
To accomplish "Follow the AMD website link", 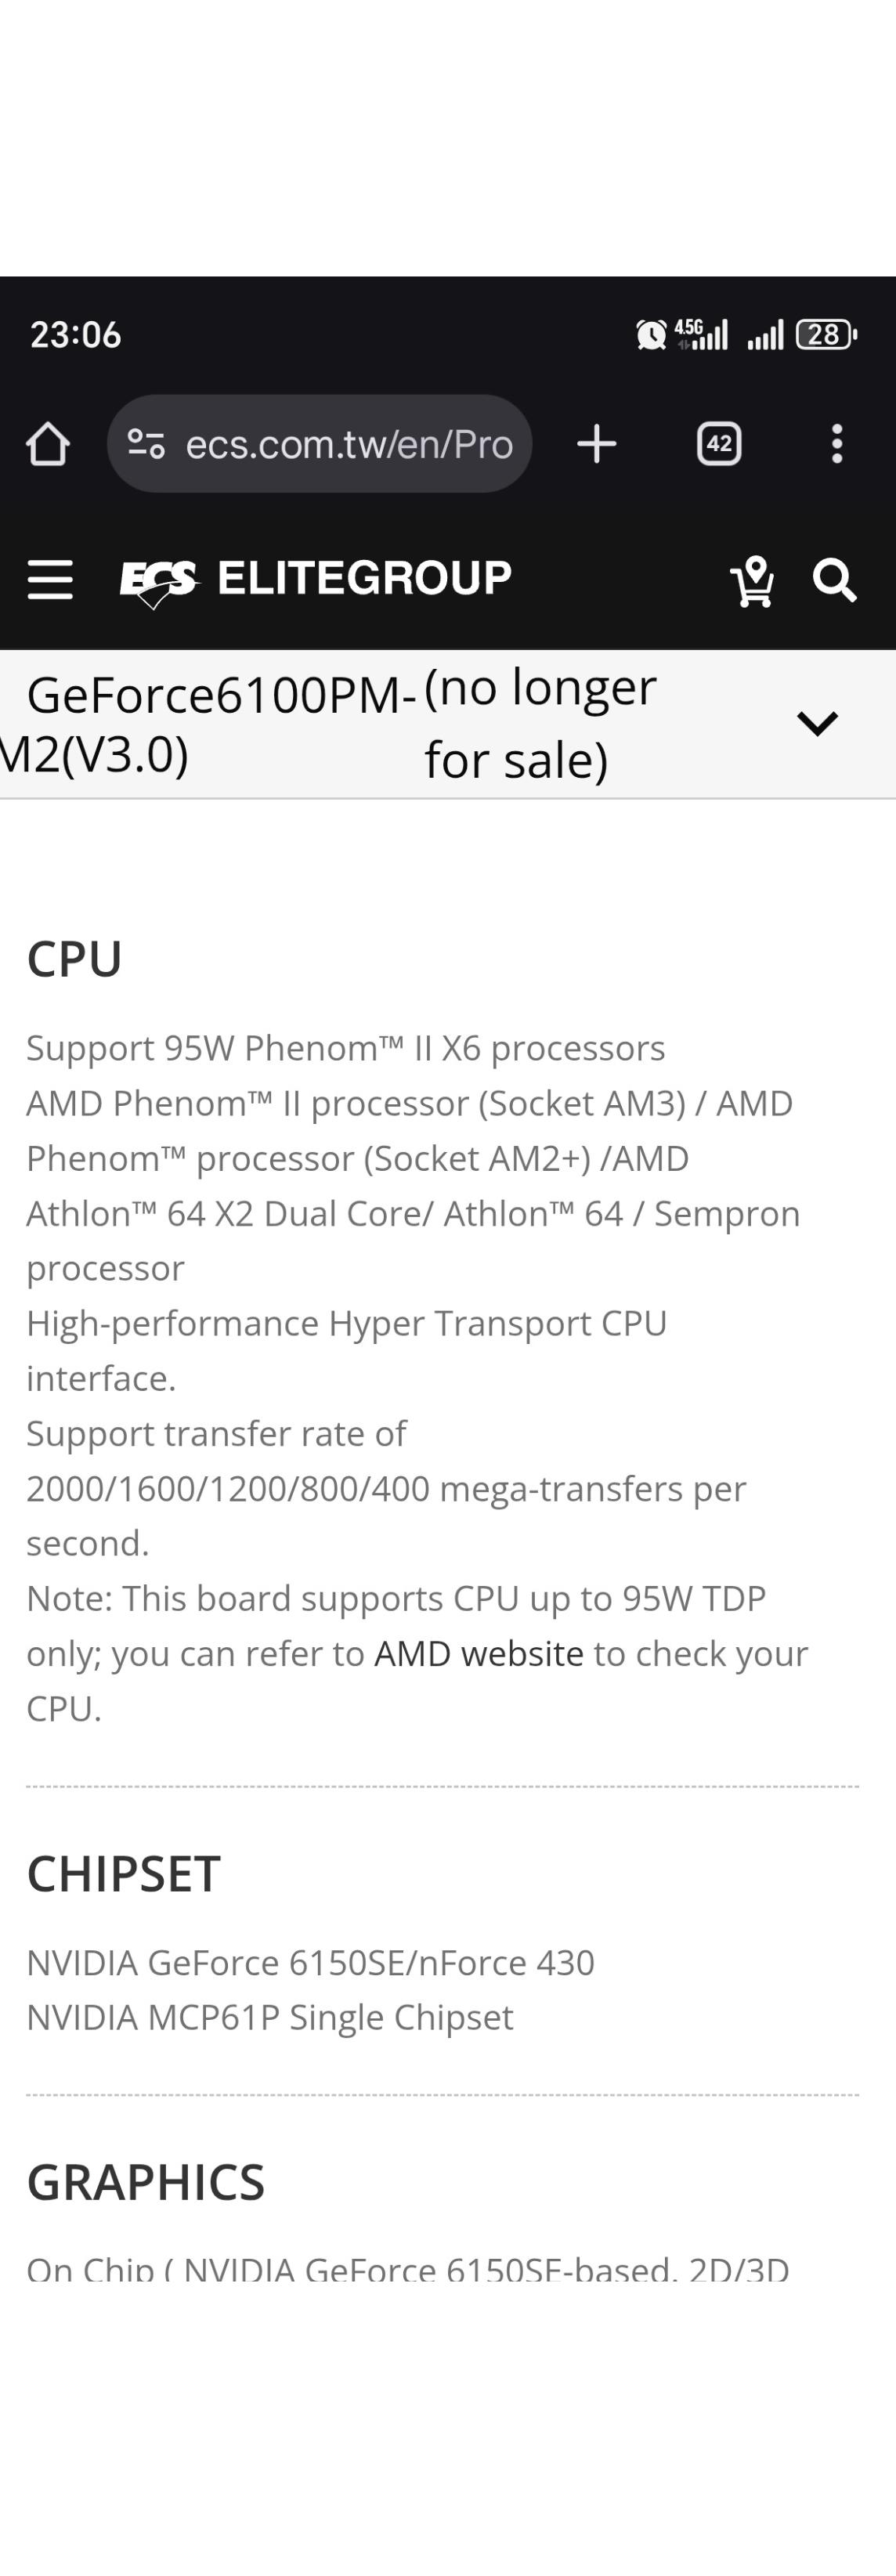I will [x=478, y=1654].
